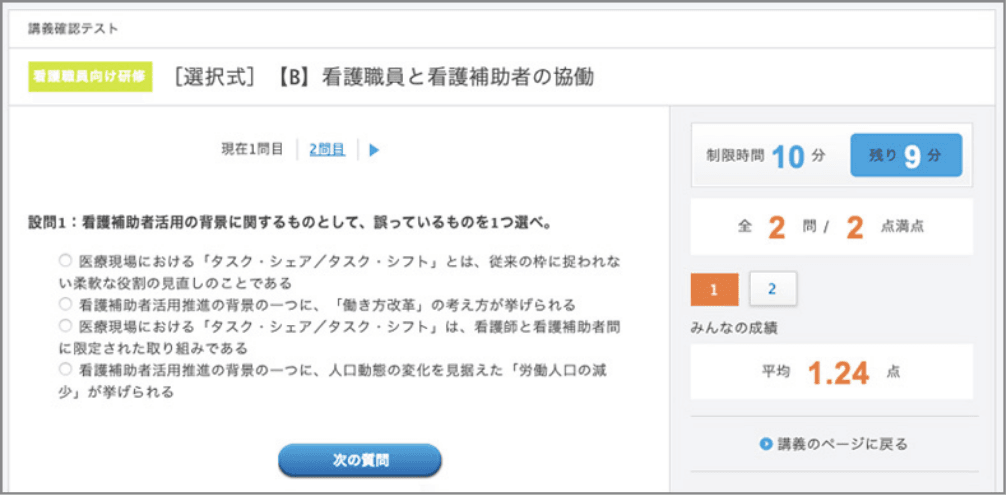Open the 2問目 link
The height and width of the screenshot is (495, 1006).
[x=327, y=149]
